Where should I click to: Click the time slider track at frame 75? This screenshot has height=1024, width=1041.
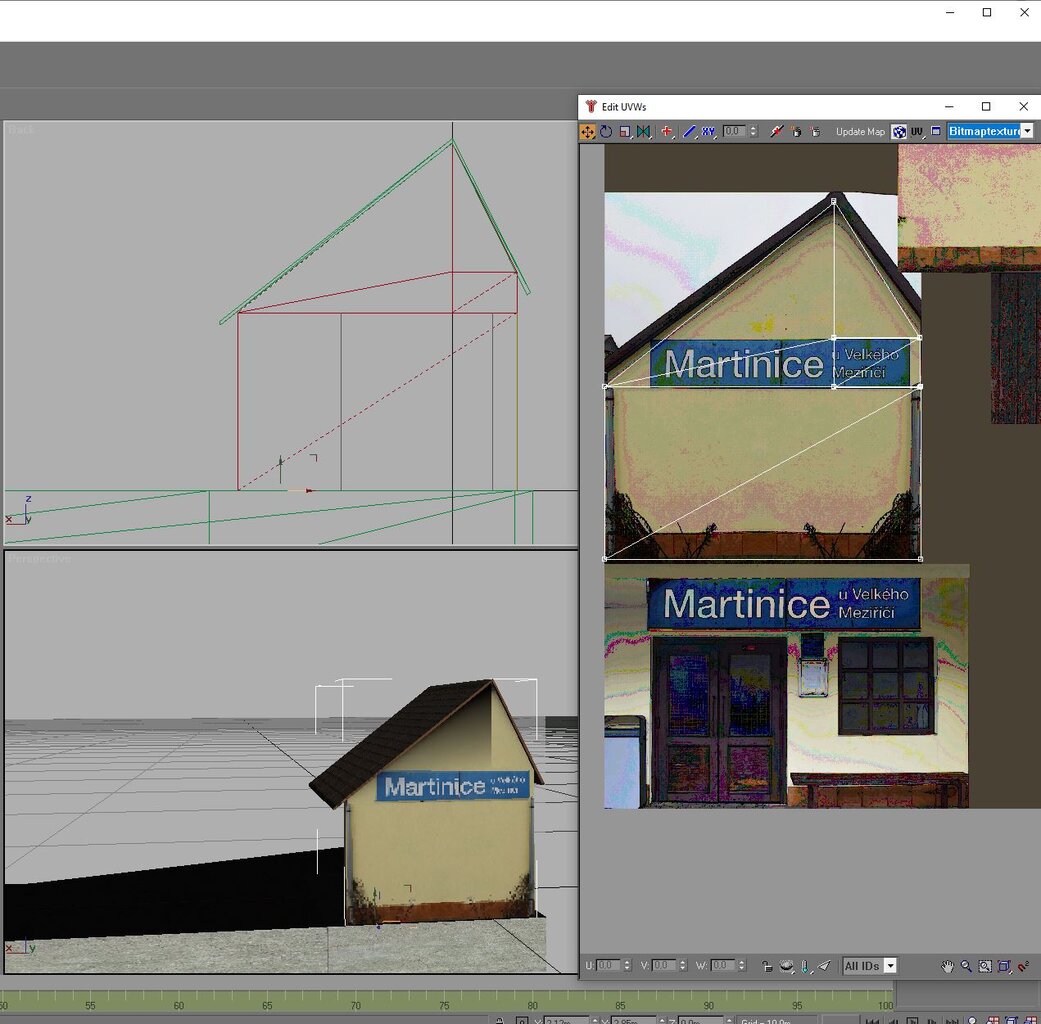click(x=444, y=1004)
